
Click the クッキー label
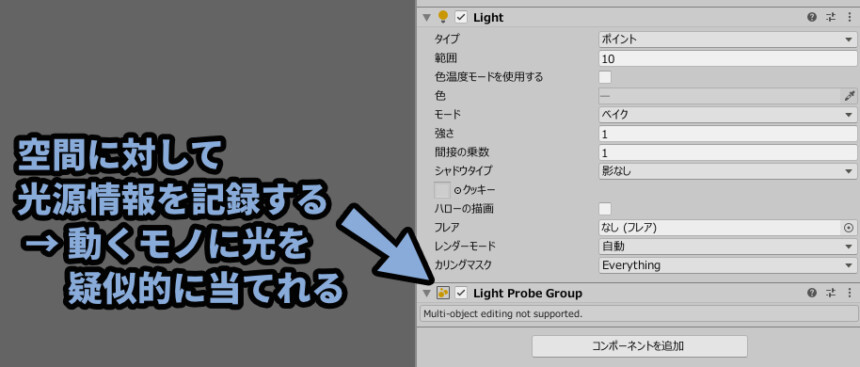[x=479, y=190]
